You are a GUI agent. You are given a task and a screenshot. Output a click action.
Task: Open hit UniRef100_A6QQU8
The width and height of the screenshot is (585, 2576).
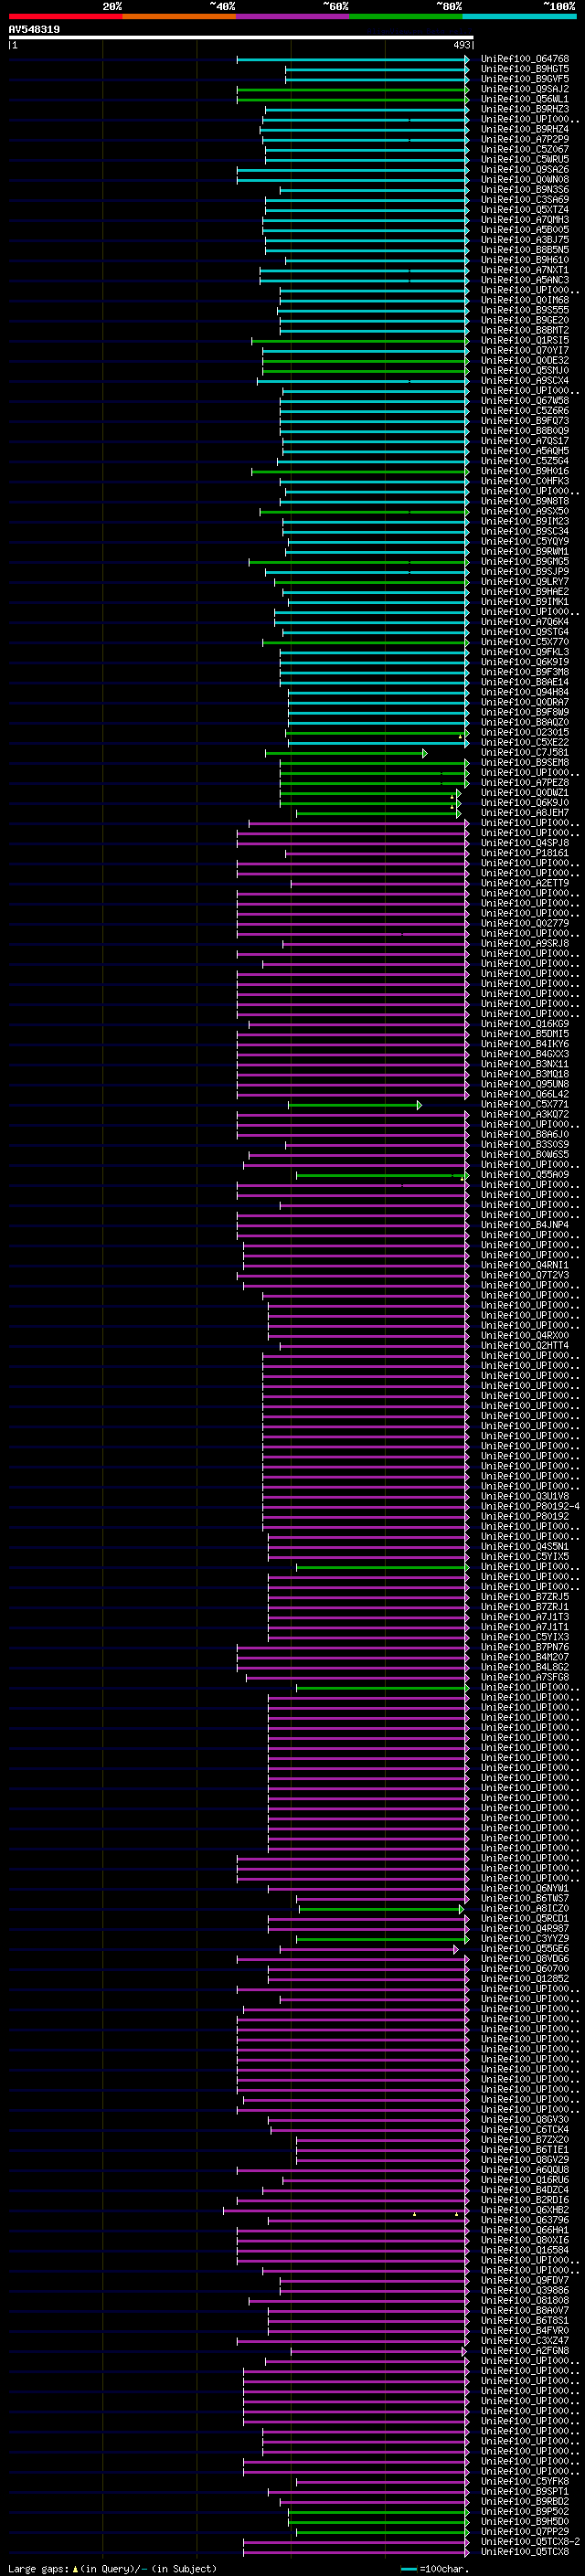click(x=525, y=2170)
